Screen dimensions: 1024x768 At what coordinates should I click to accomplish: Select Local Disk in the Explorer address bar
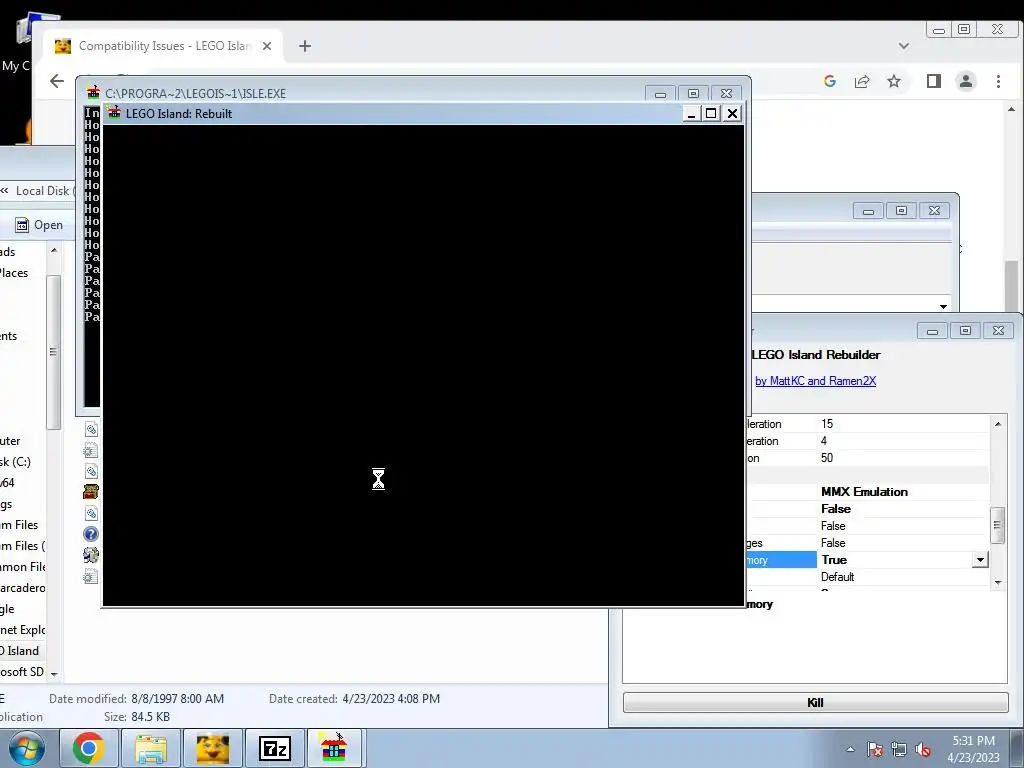[42, 191]
